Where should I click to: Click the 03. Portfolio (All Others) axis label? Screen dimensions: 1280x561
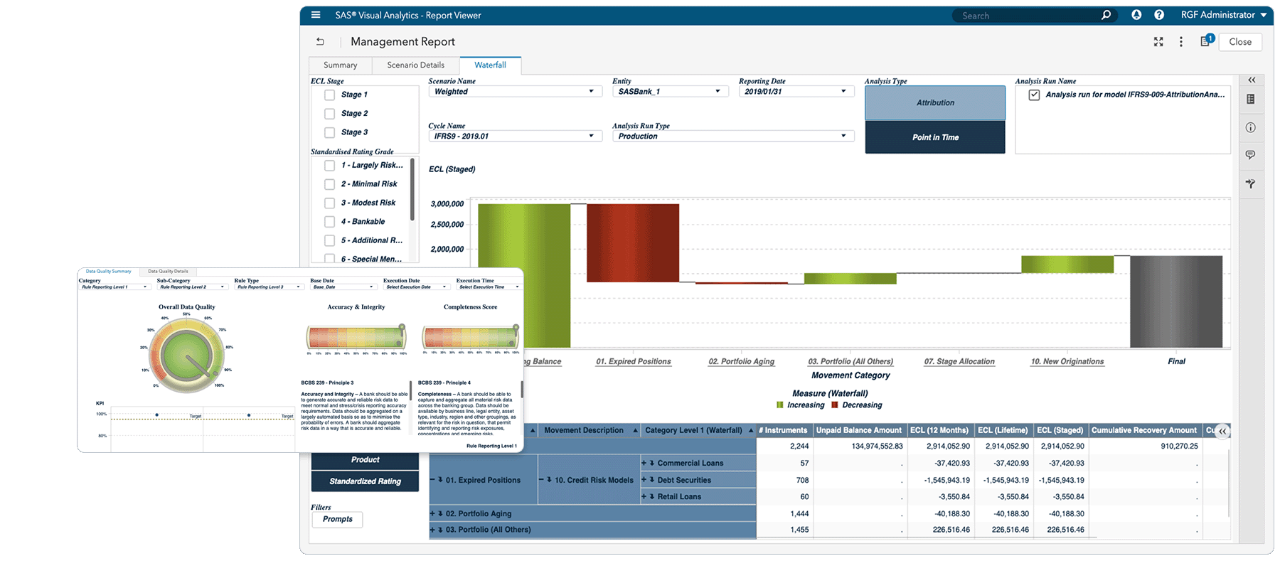850,361
